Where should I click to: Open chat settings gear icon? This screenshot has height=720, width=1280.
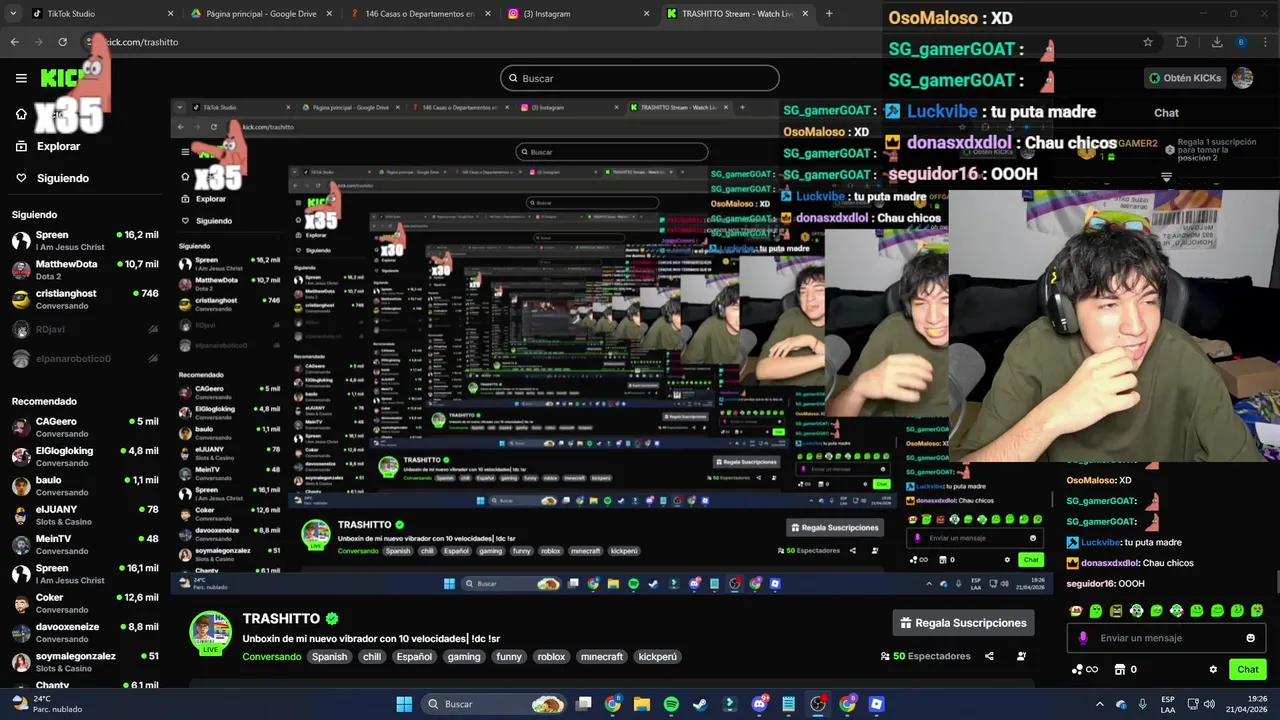coord(1213,669)
